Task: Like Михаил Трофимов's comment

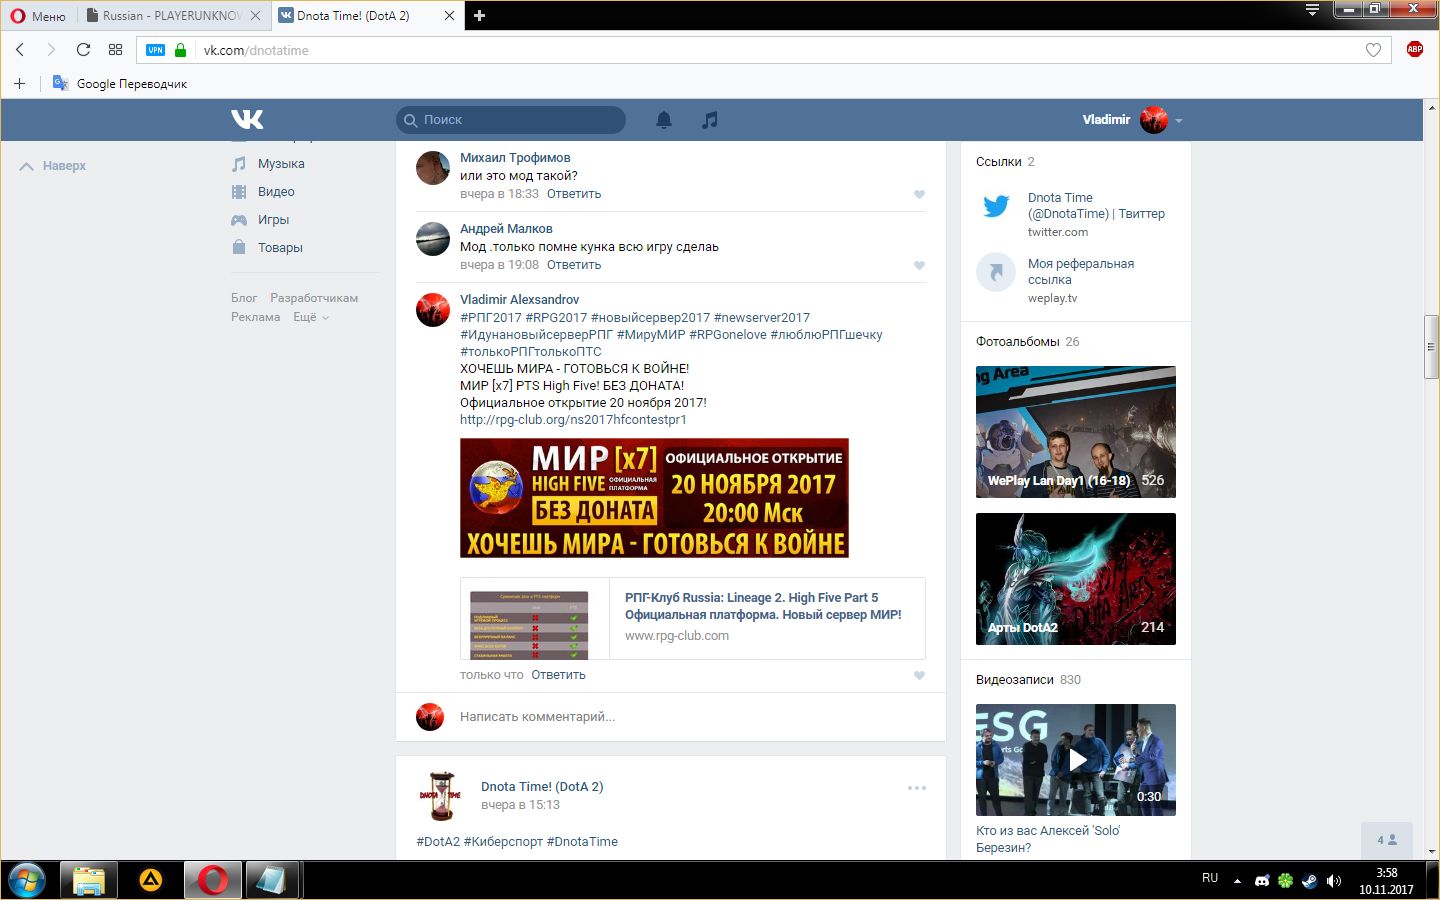Action: click(919, 194)
